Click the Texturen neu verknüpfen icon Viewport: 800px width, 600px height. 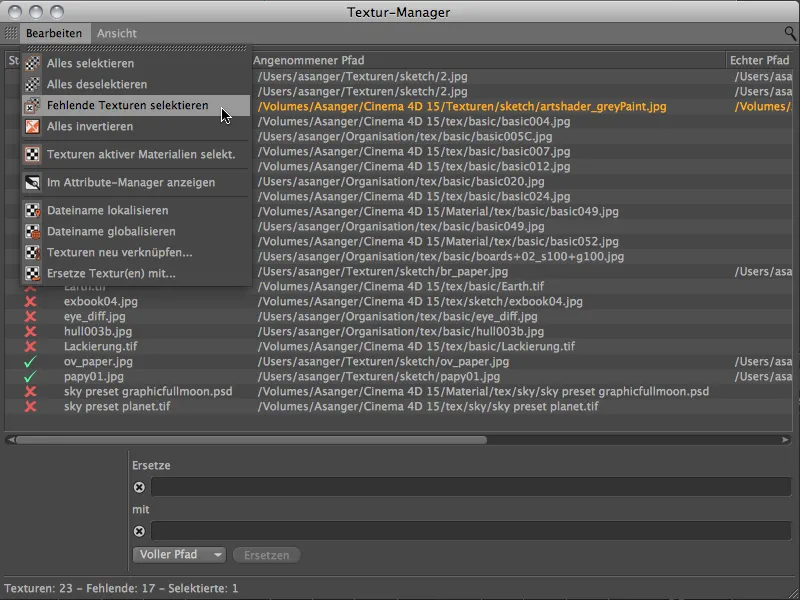click(x=32, y=253)
